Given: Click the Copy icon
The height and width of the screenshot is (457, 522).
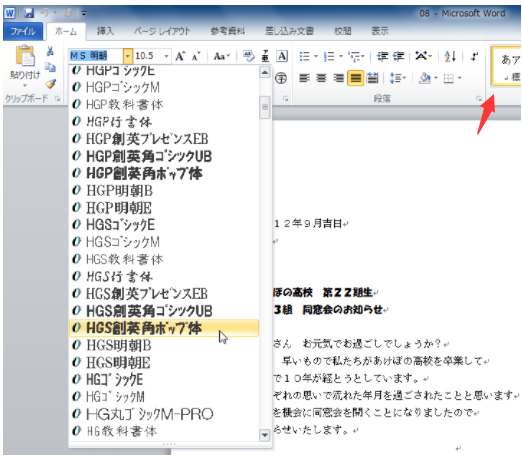Looking at the screenshot, I should pos(50,67).
